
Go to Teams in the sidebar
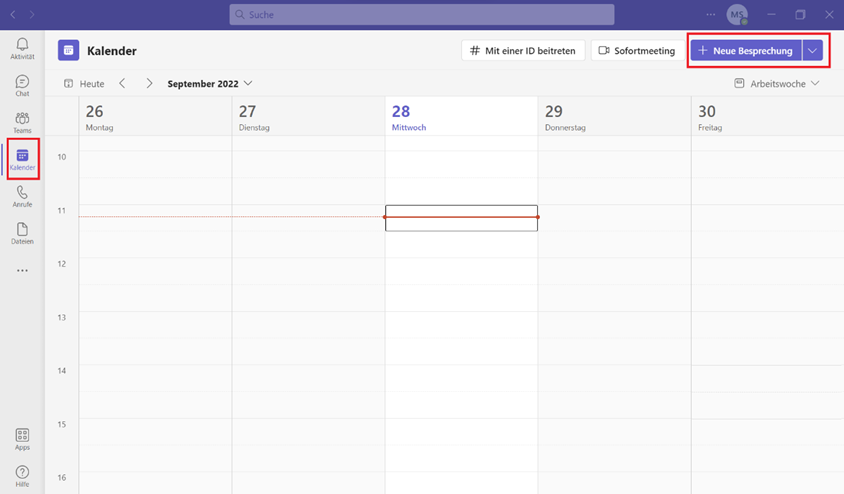pos(22,122)
